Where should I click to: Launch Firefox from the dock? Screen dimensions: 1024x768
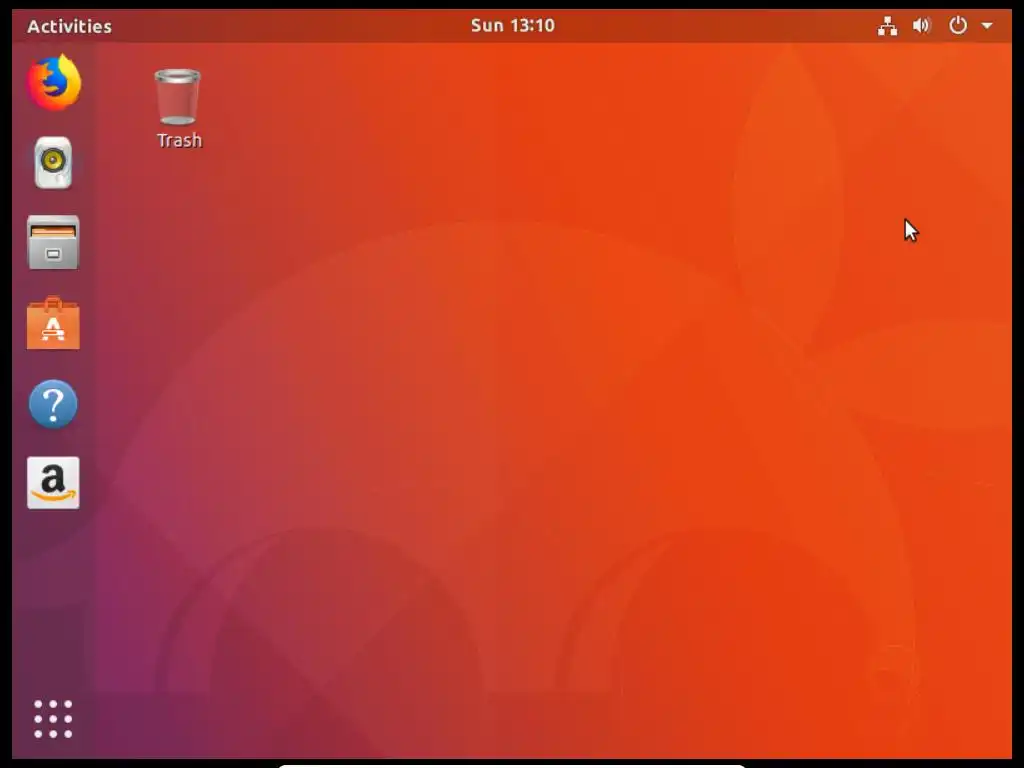pos(54,83)
